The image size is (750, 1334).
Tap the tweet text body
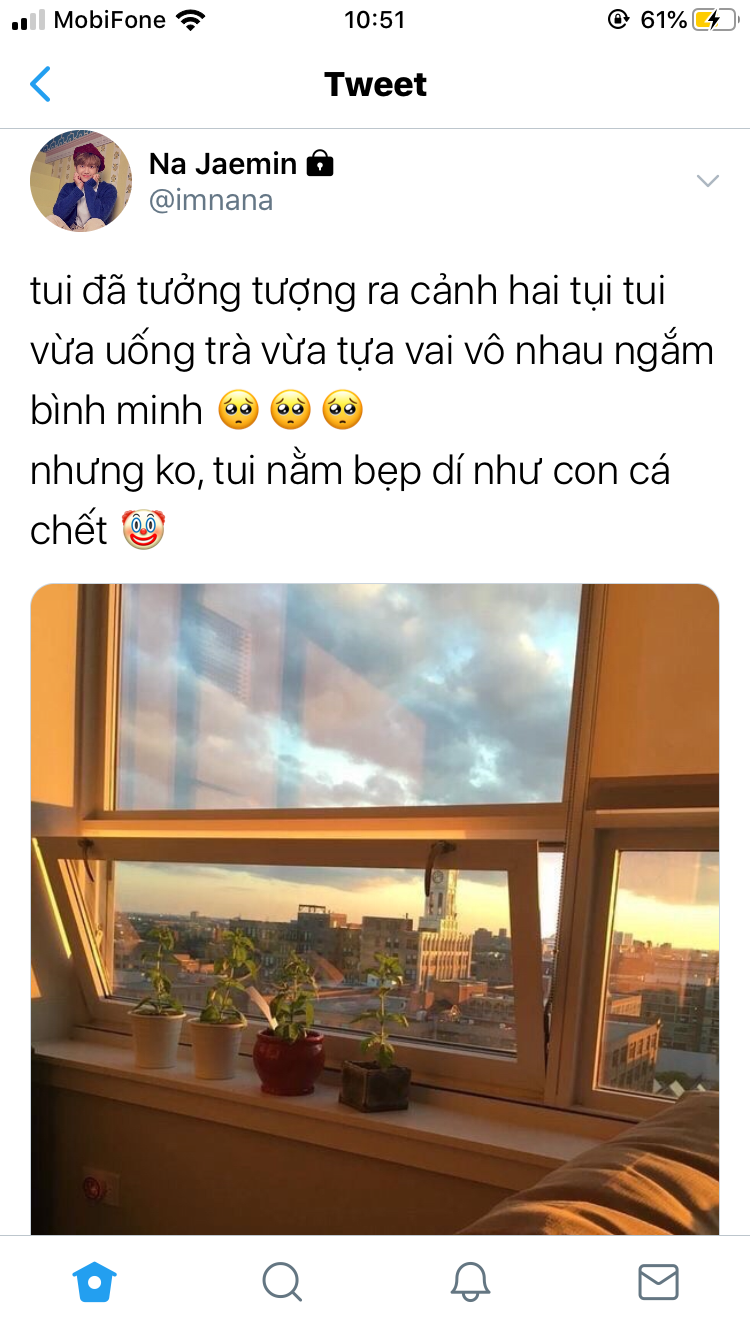(372, 411)
